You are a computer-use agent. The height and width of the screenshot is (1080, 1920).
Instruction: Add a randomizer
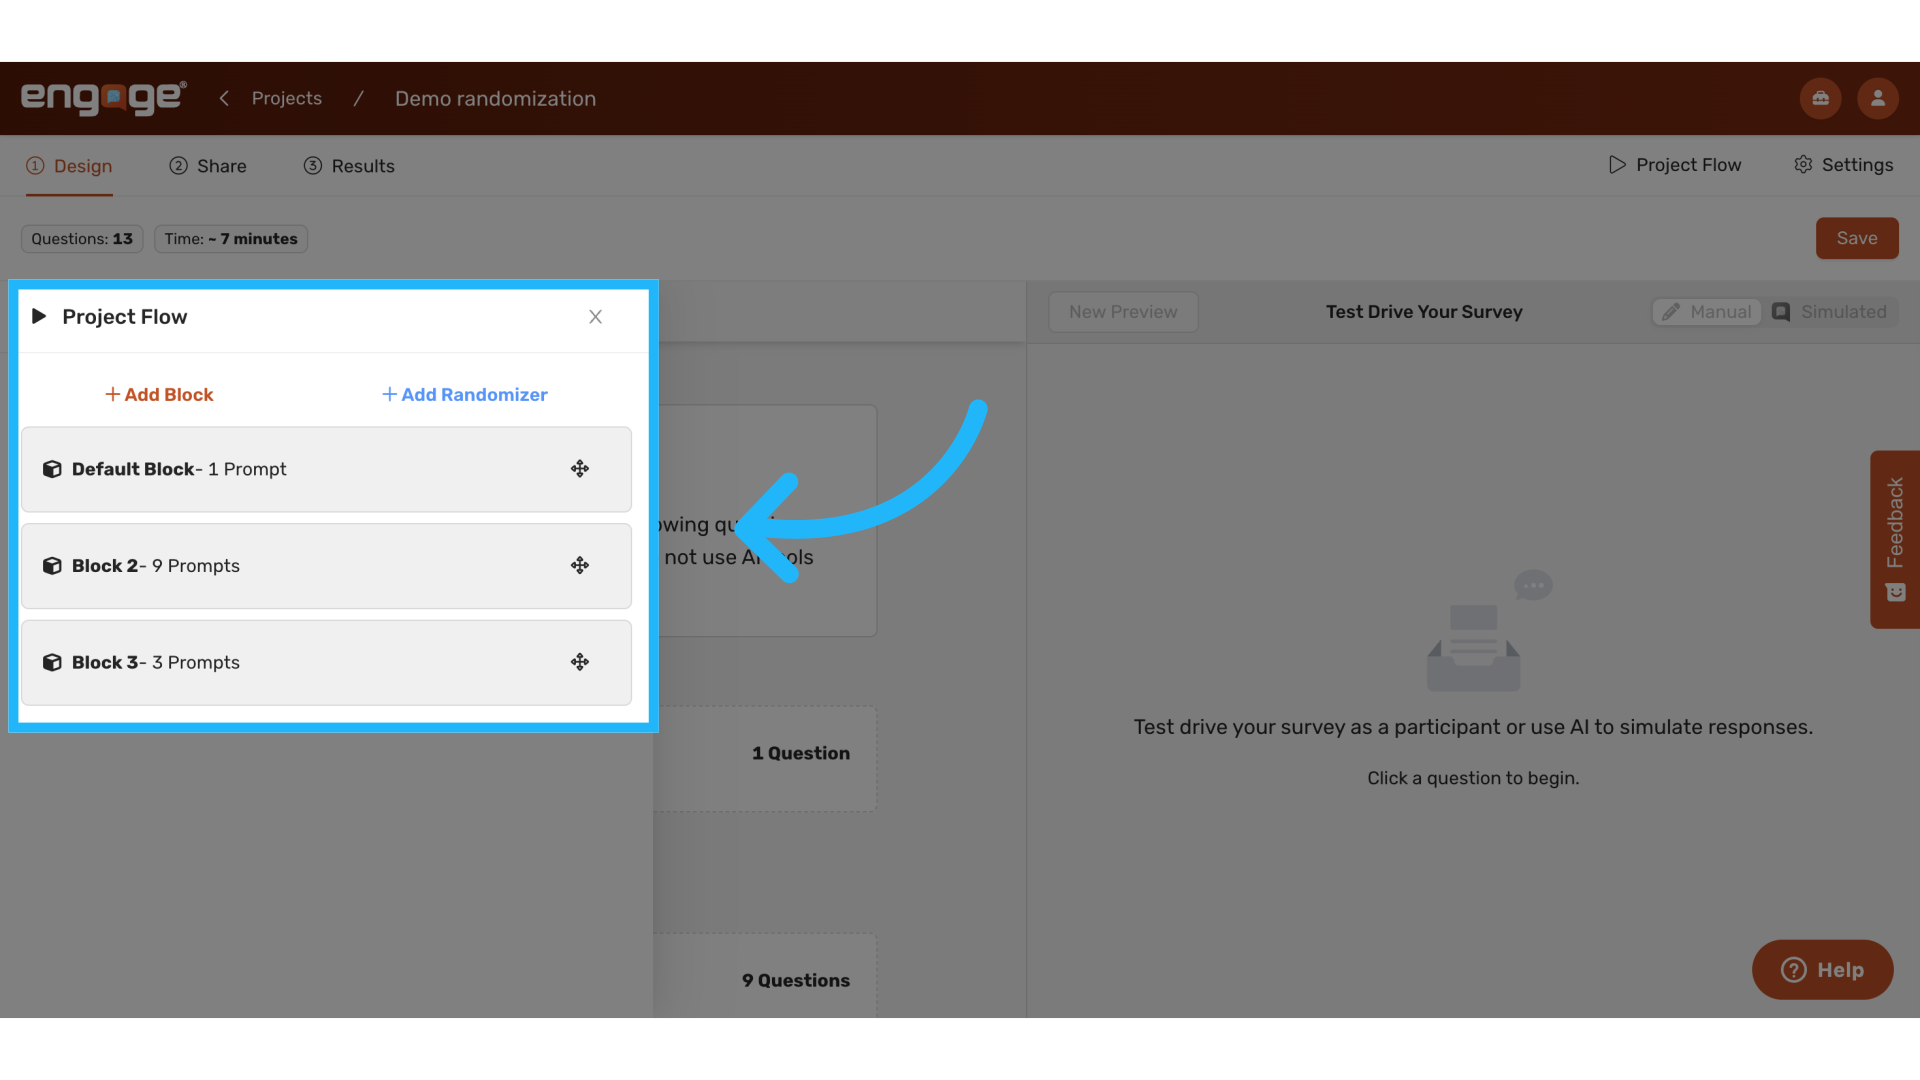point(465,395)
